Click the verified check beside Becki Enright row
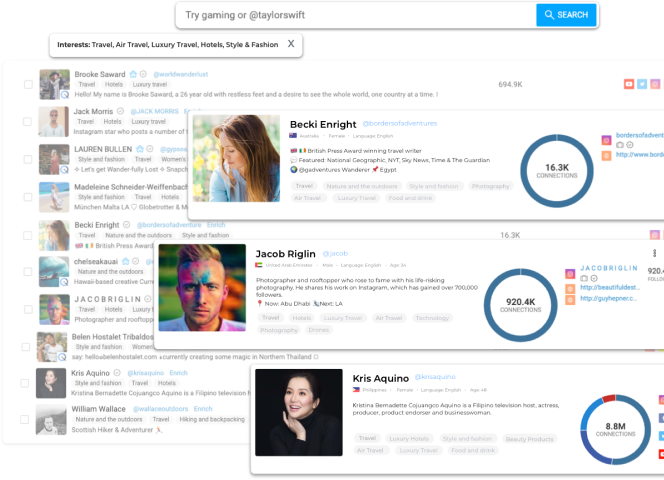This screenshot has height=480, width=664. pyautogui.click(x=126, y=225)
